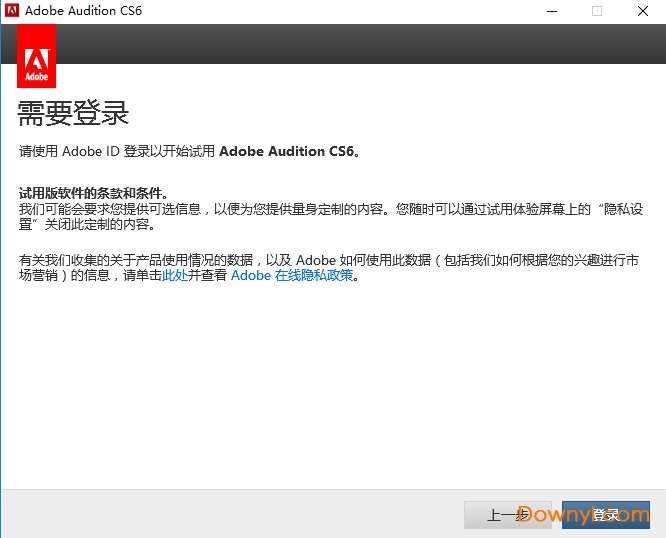This screenshot has height=538, width=666.
Task: Maximize the Adobe Audition CS6 window
Action: click(597, 11)
